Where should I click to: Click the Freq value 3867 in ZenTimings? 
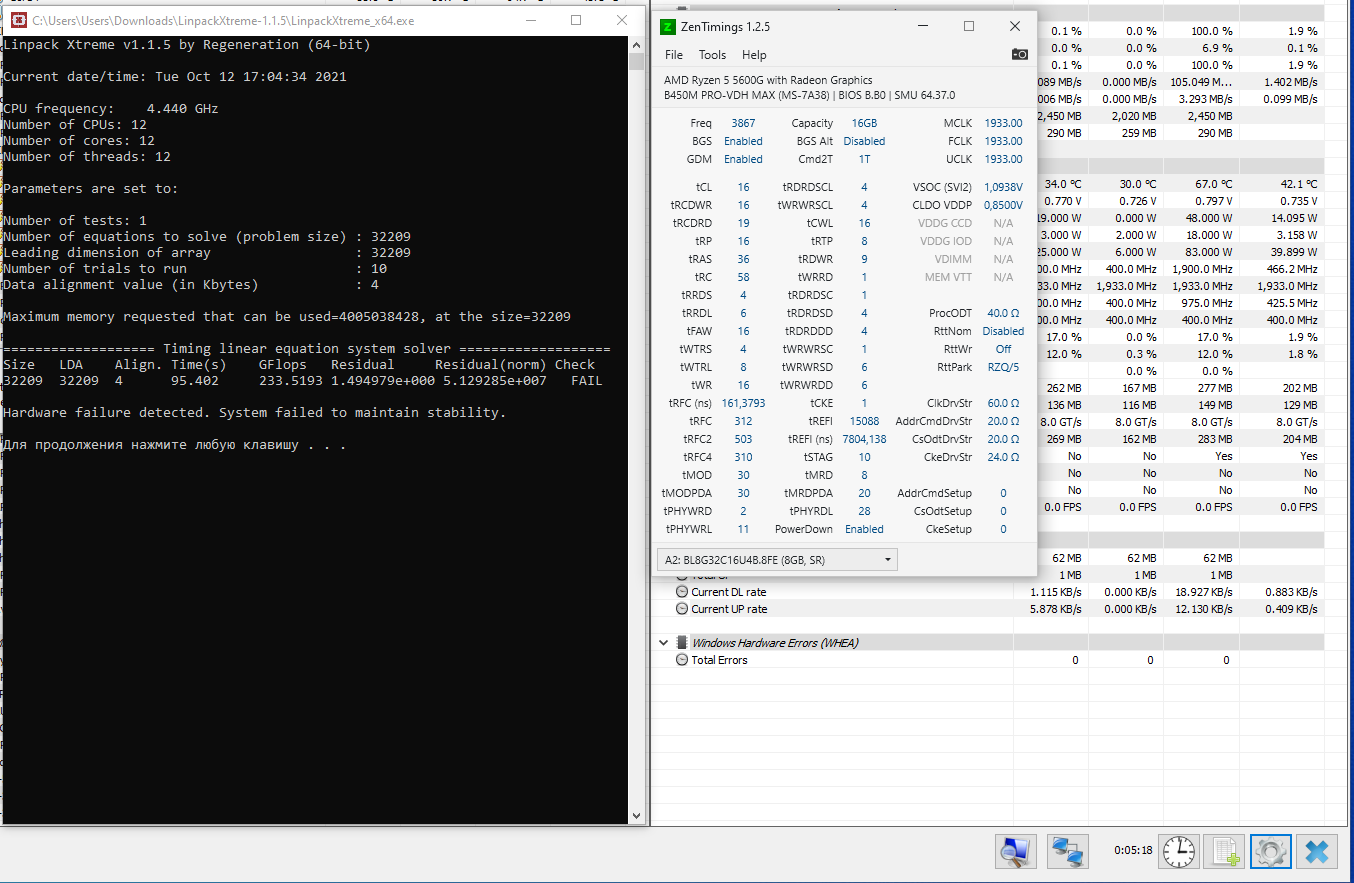click(x=743, y=123)
